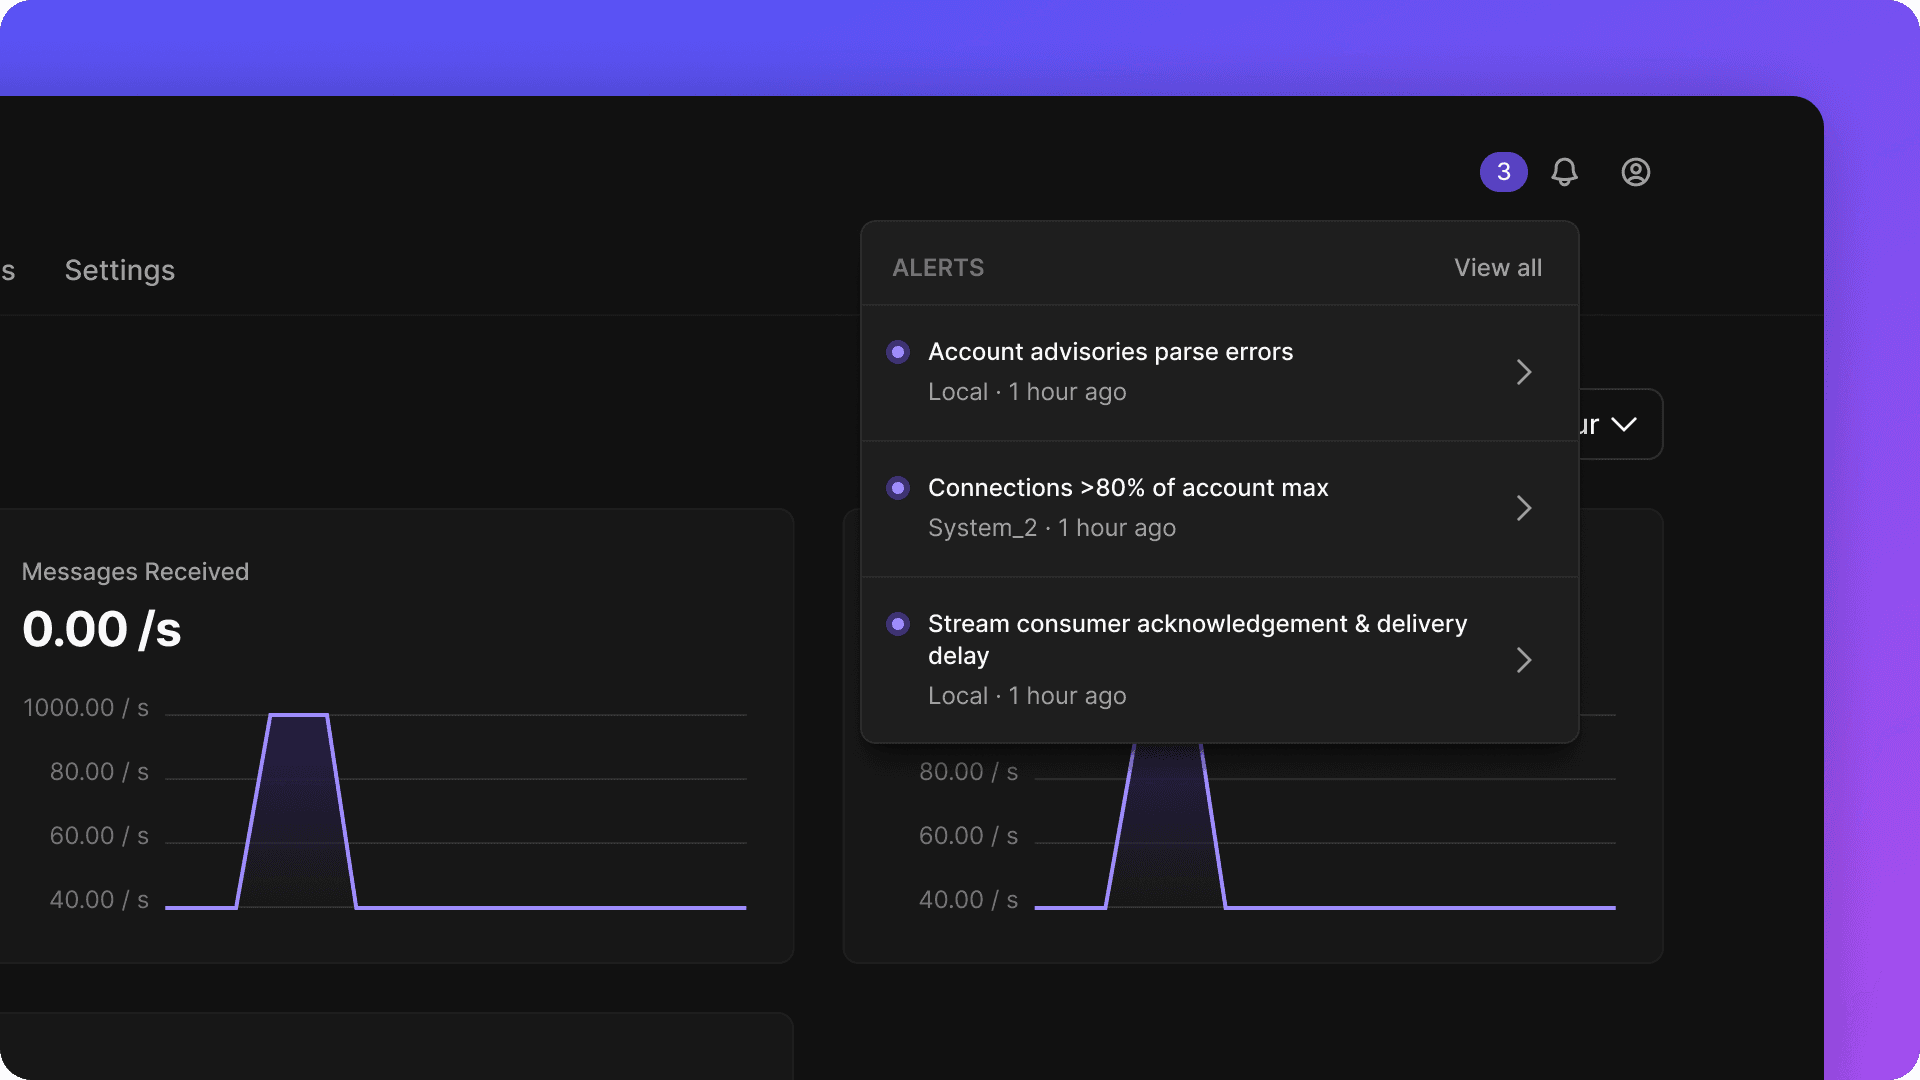Click the Messages Received 0.00 /s value
1920x1080 pixels.
[101, 630]
